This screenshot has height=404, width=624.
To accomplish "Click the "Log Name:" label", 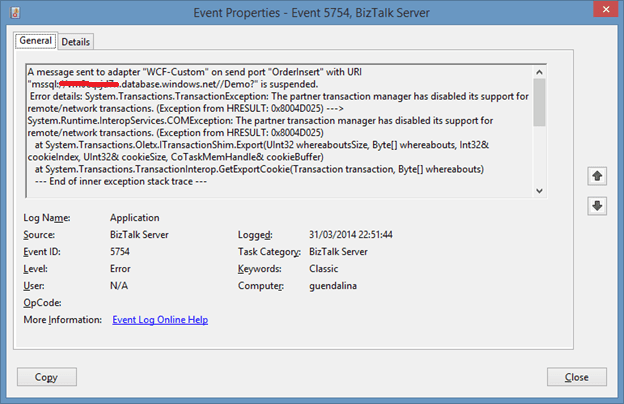I will [47, 218].
